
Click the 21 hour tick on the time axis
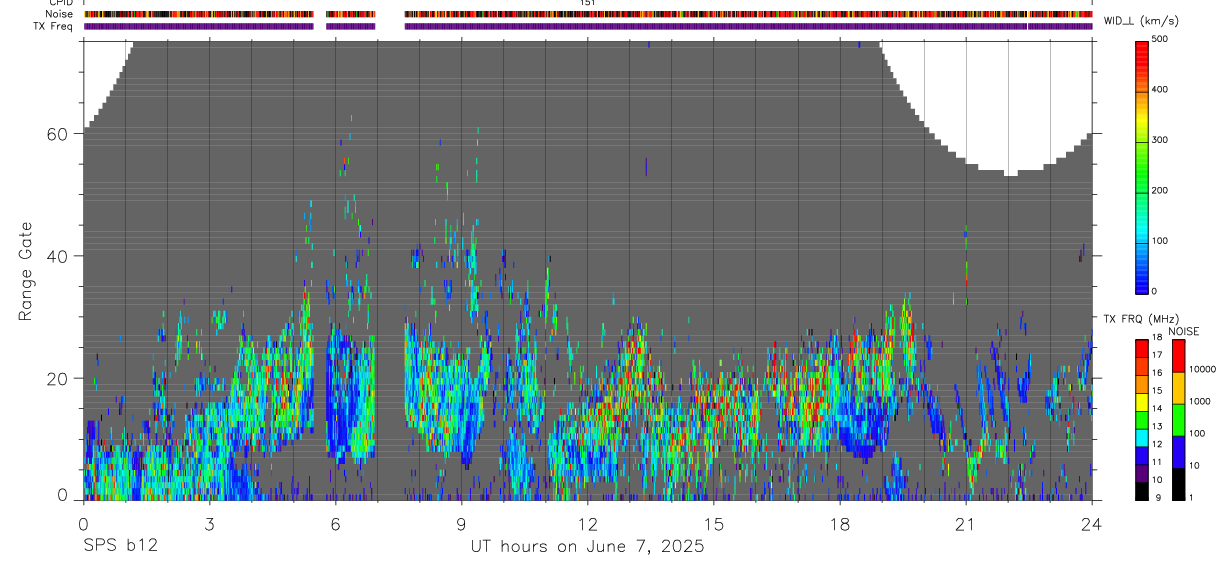coord(966,522)
